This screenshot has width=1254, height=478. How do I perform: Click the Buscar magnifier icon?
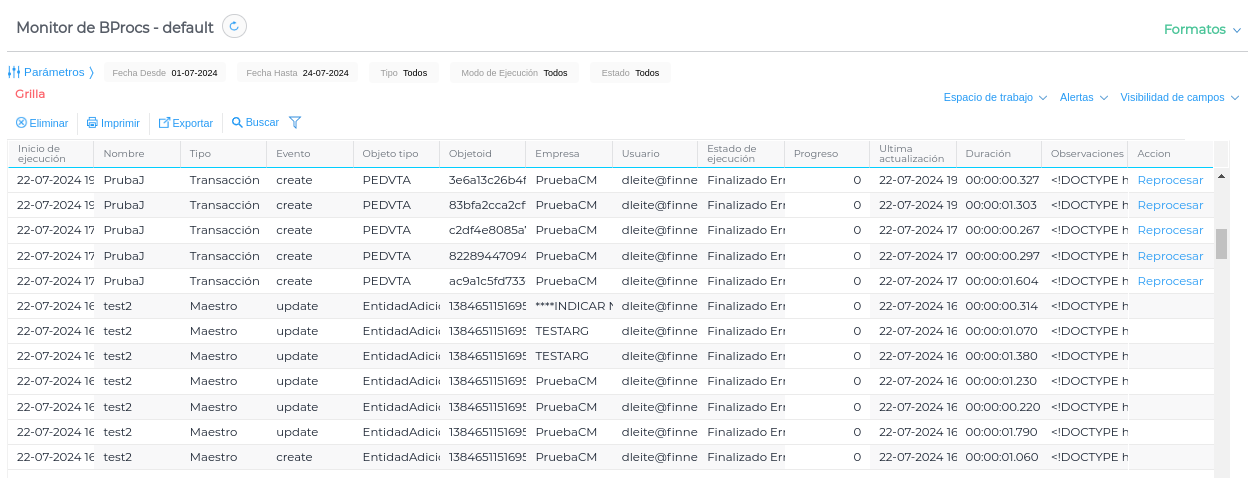[x=237, y=122]
